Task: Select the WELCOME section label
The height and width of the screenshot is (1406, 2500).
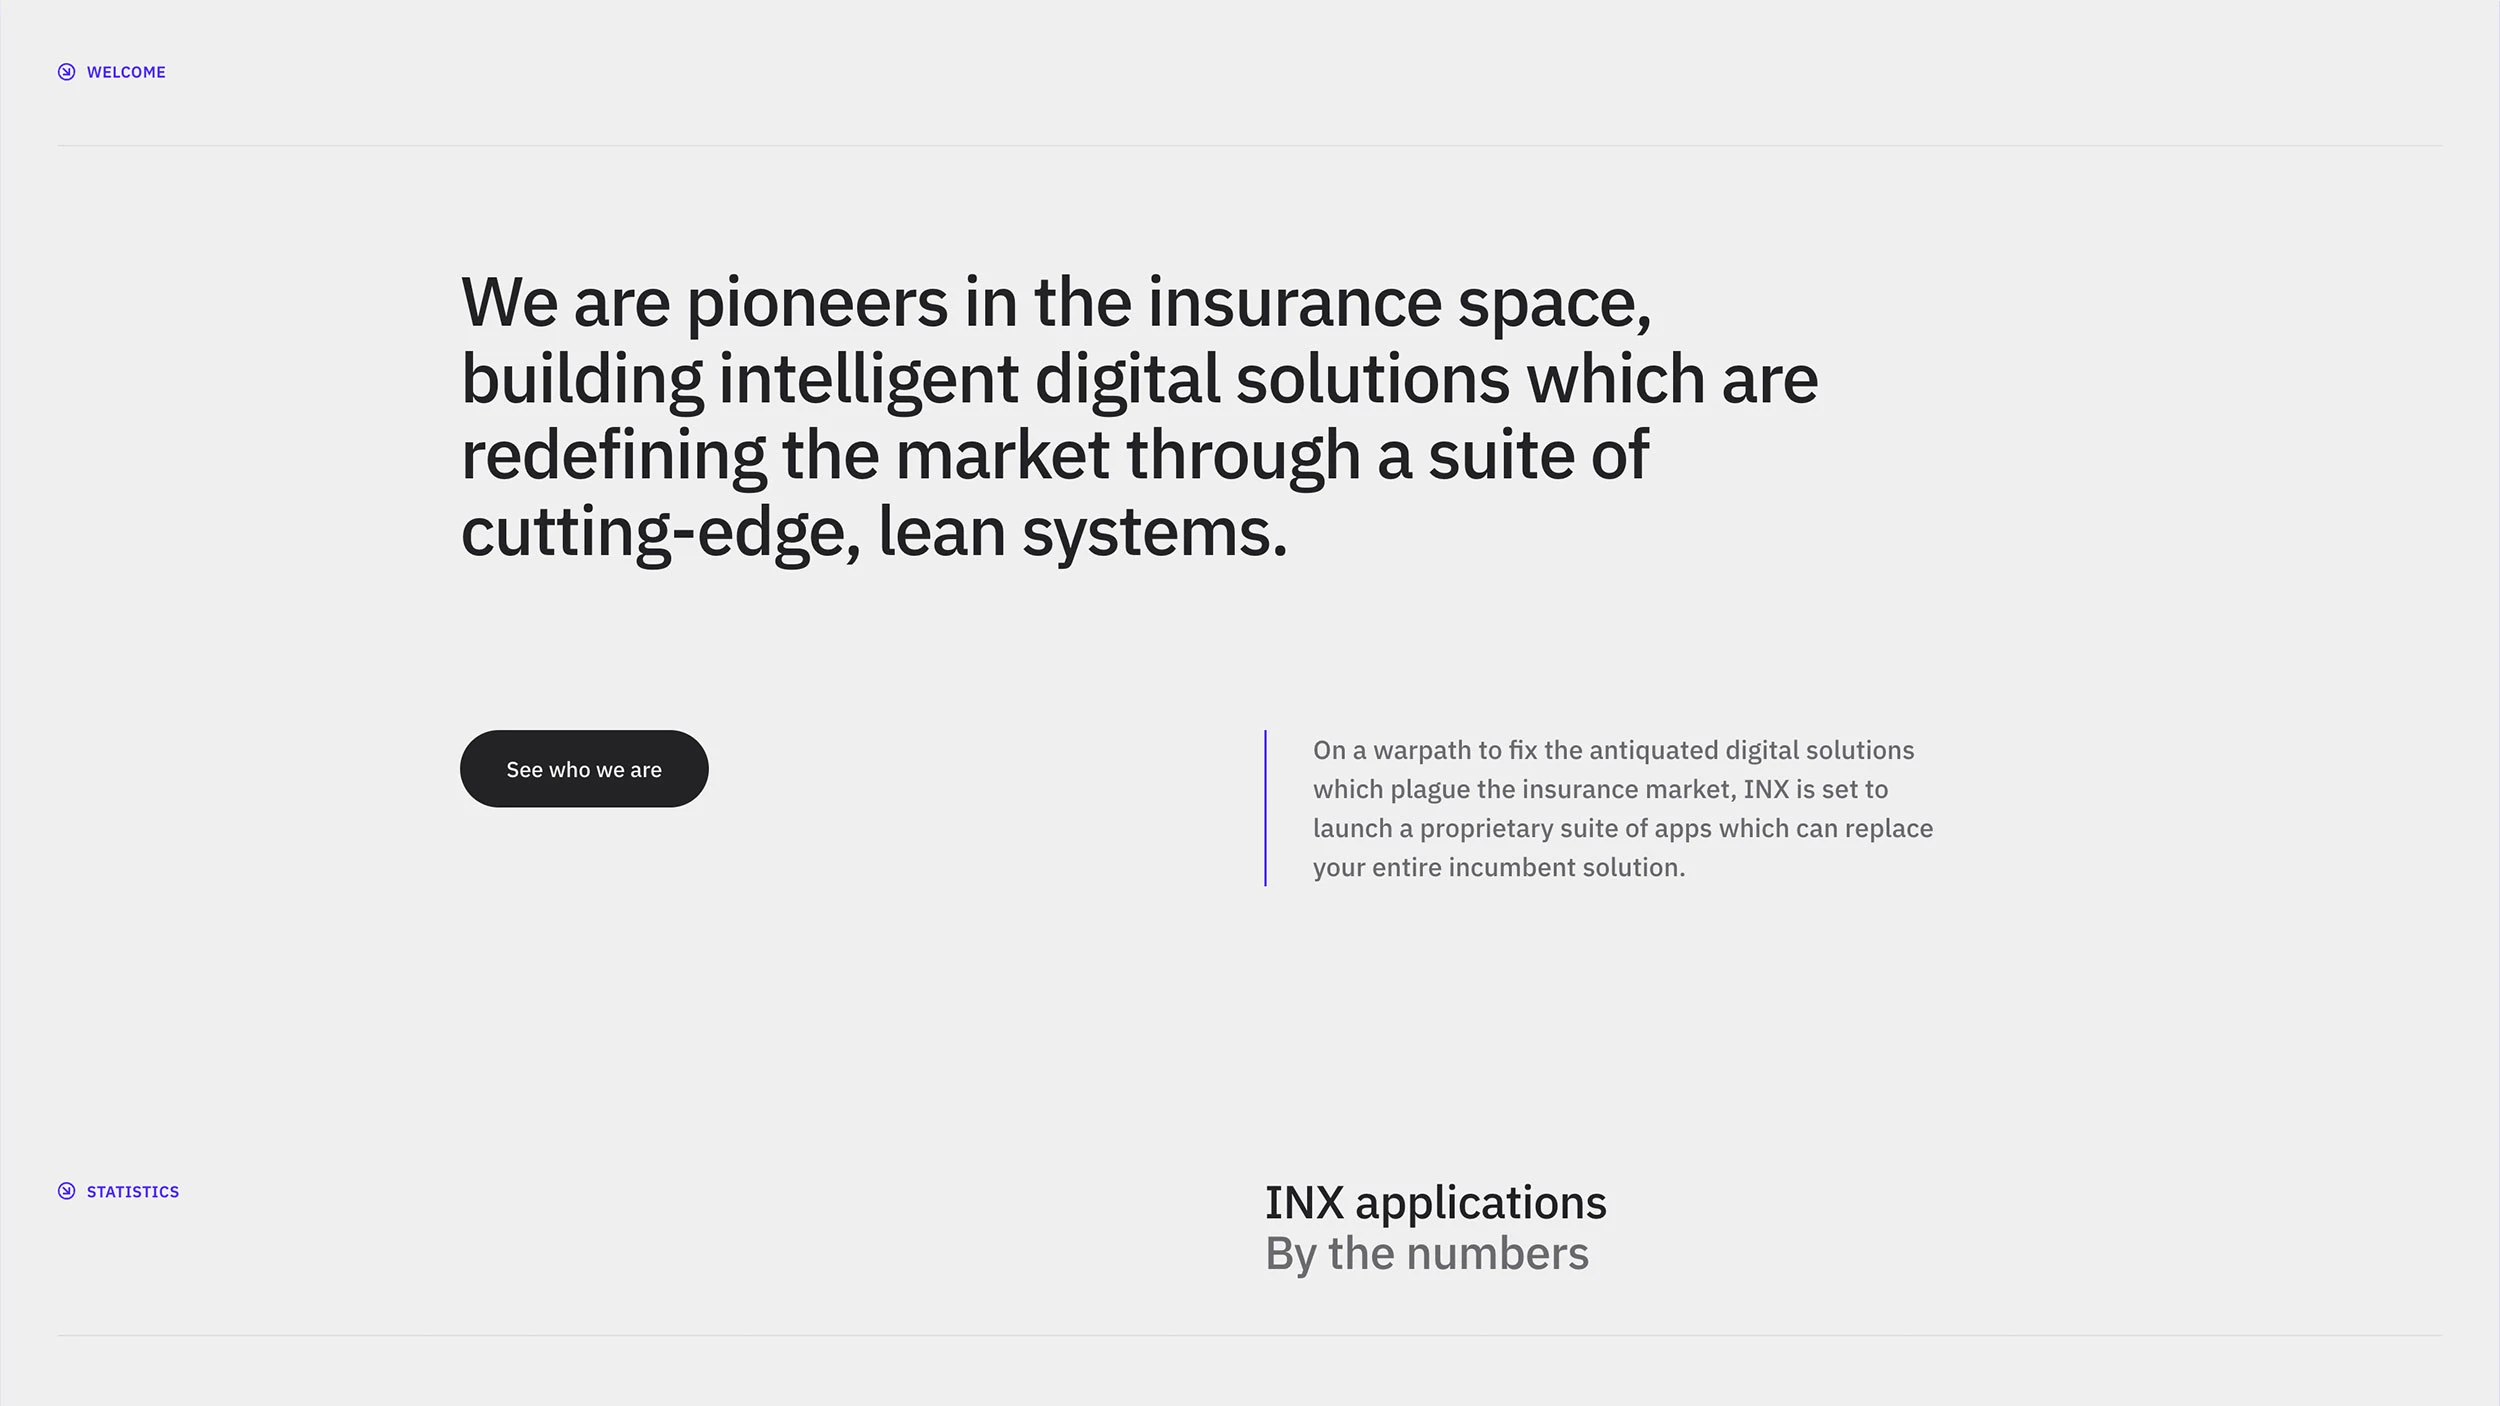Action: pyautogui.click(x=126, y=72)
